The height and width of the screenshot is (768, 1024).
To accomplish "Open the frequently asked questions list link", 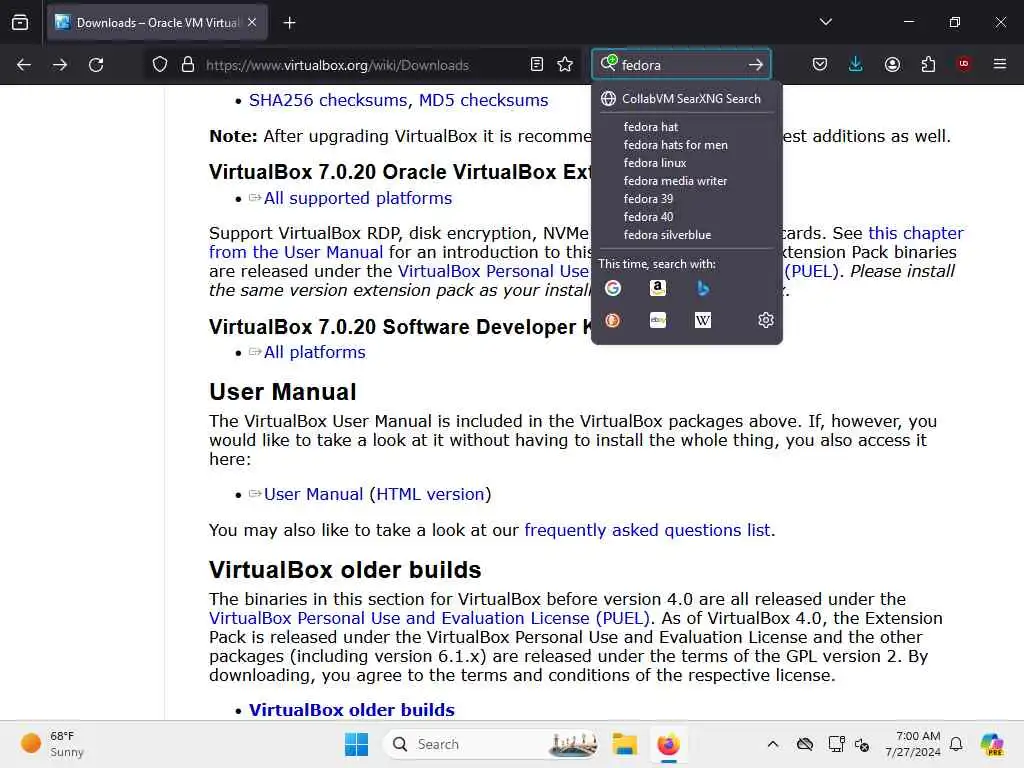I will point(647,530).
